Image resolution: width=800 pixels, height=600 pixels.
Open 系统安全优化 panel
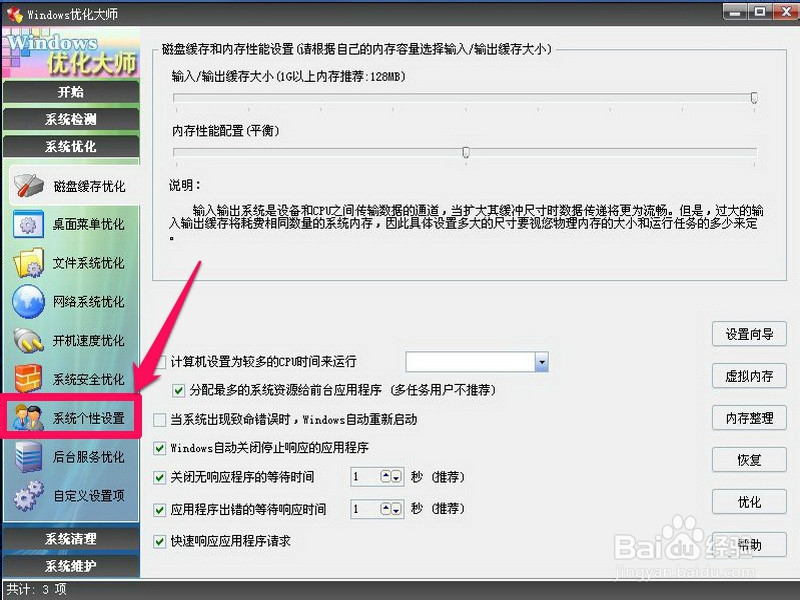(x=70, y=379)
